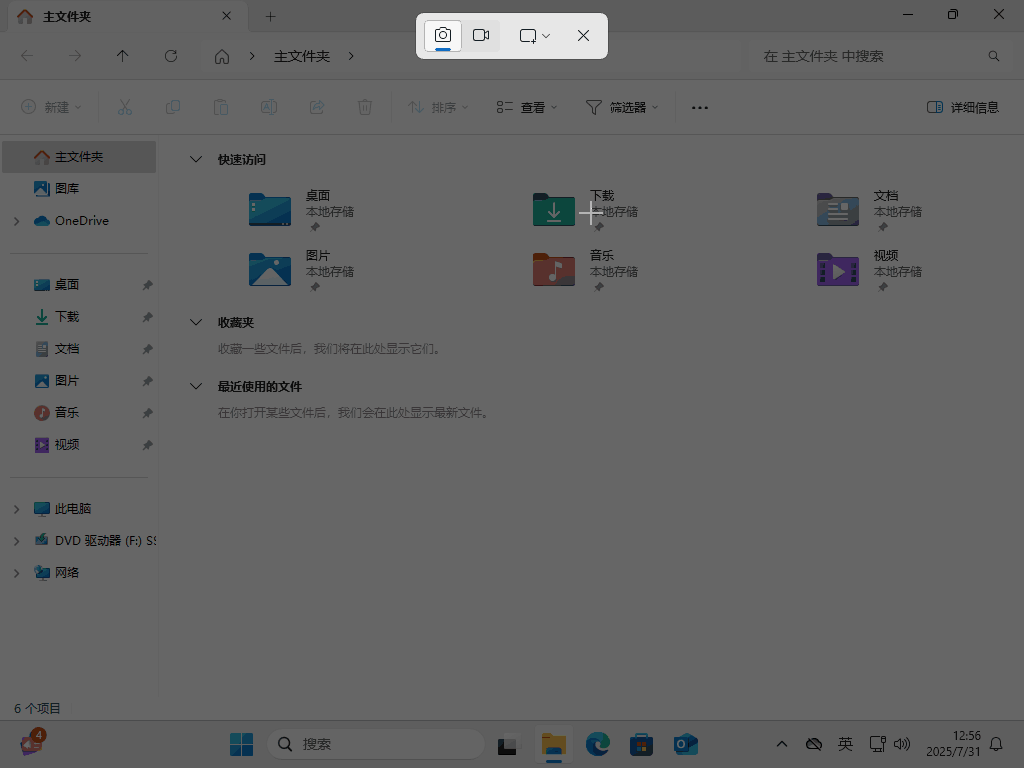Open the snip shape dropdown

pyautogui.click(x=535, y=36)
